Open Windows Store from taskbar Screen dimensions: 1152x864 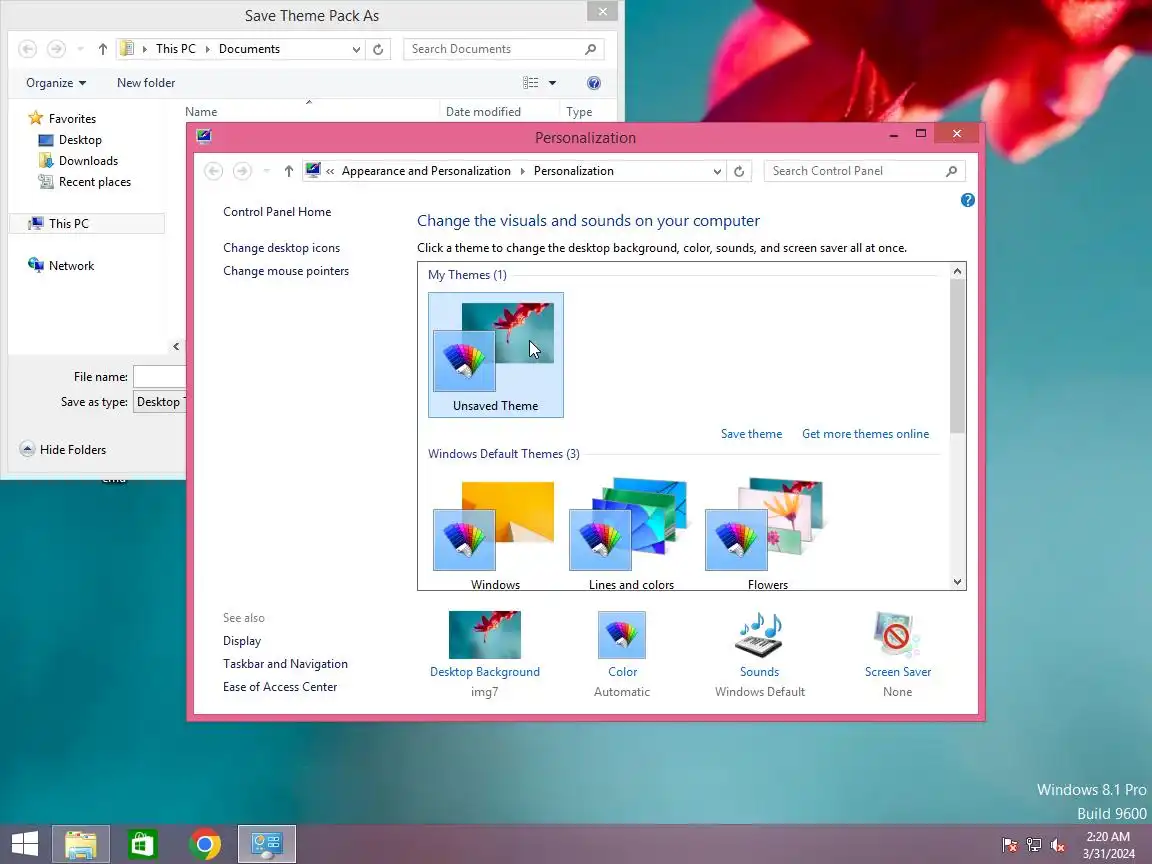(x=143, y=843)
